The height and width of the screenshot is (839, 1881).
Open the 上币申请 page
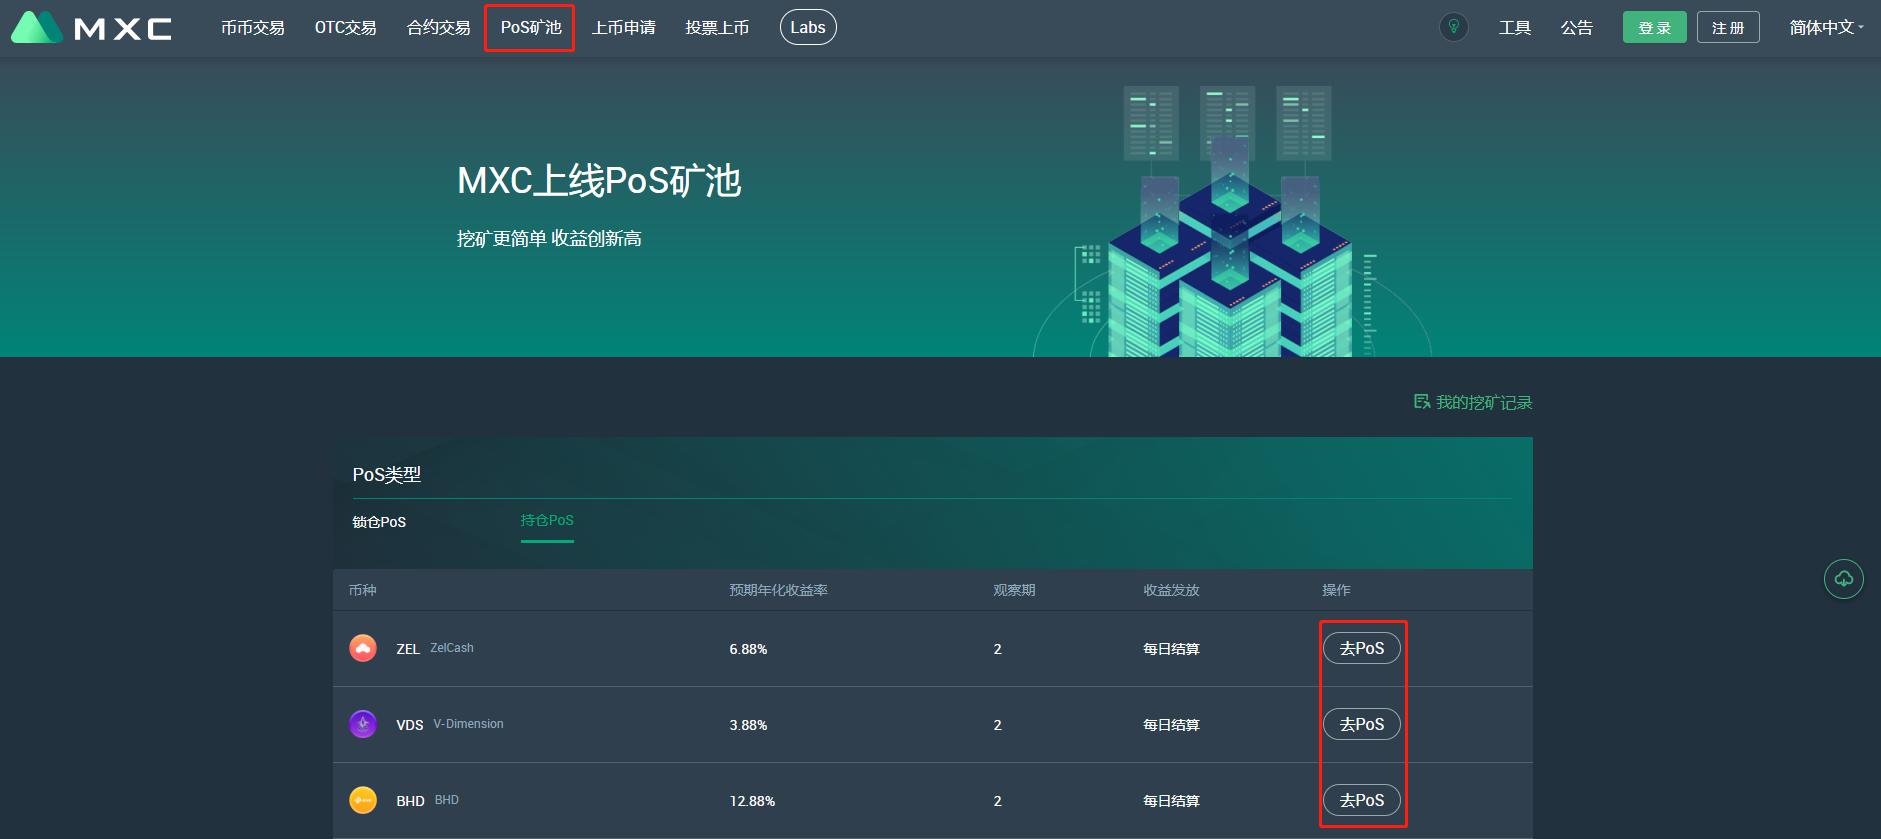tap(624, 28)
